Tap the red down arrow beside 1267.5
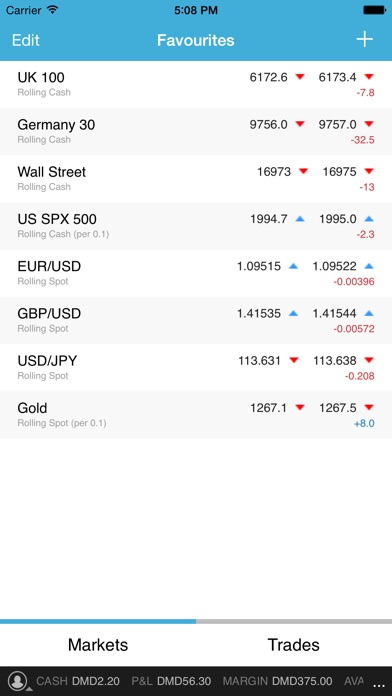This screenshot has width=392, height=696. pos(369,407)
